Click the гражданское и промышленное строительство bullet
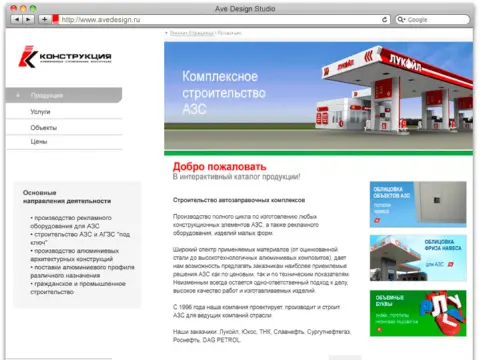Image resolution: width=480 pixels, height=360 pixels. tap(78, 288)
